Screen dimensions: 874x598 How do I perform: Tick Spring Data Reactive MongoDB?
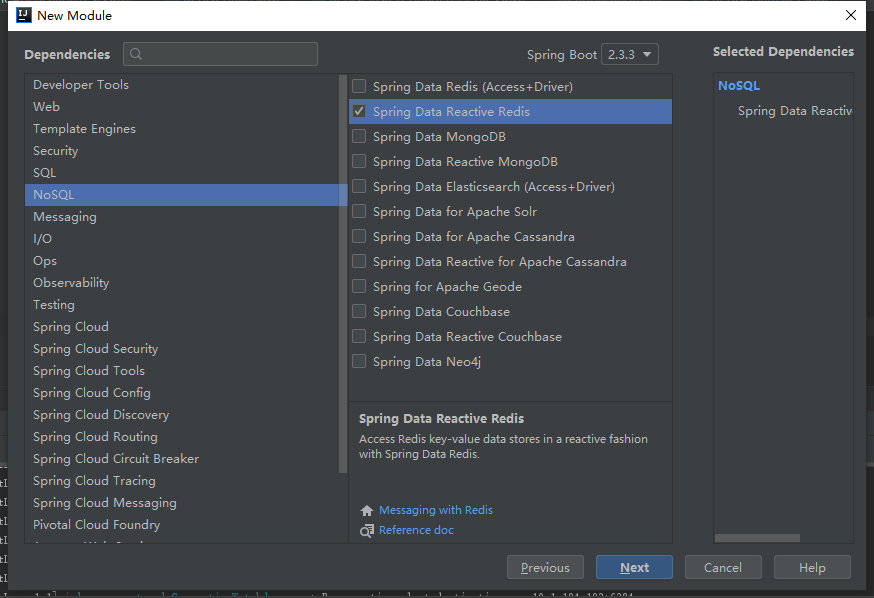360,162
